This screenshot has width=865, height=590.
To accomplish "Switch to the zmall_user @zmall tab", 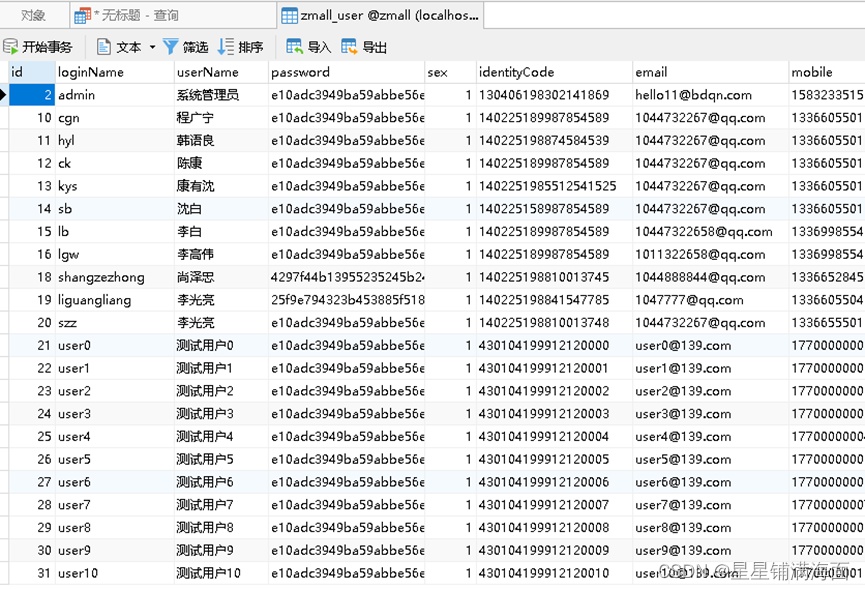I will pos(380,15).
